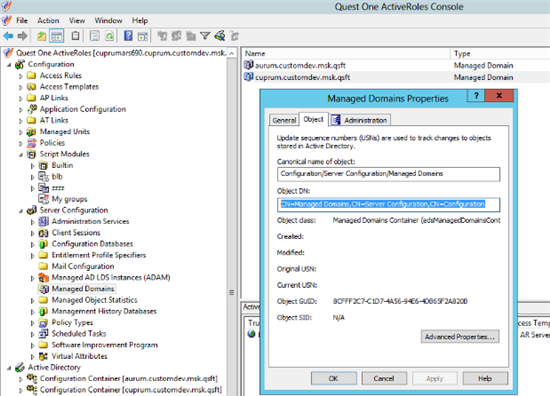The height and width of the screenshot is (396, 550).
Task: Click the Refresh toolbar icon
Action: click(110, 36)
